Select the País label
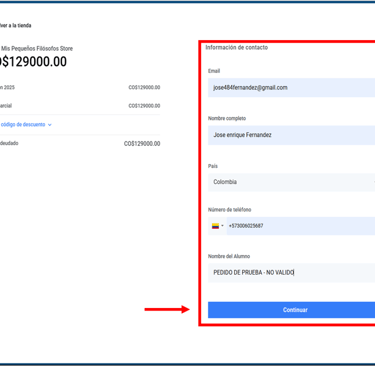Image resolution: width=375 pixels, height=366 pixels. 213,166
